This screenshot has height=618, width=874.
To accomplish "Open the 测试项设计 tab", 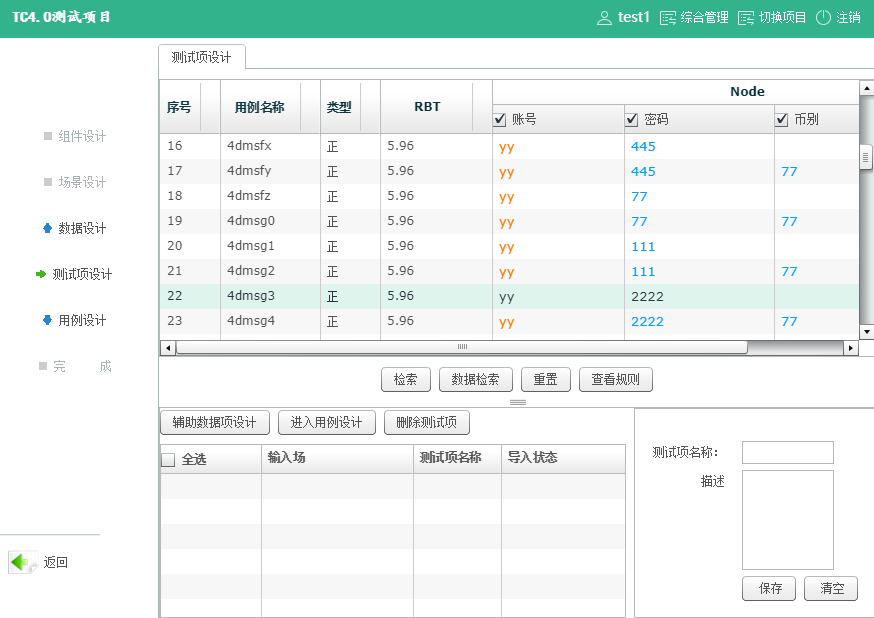I will [x=201, y=57].
